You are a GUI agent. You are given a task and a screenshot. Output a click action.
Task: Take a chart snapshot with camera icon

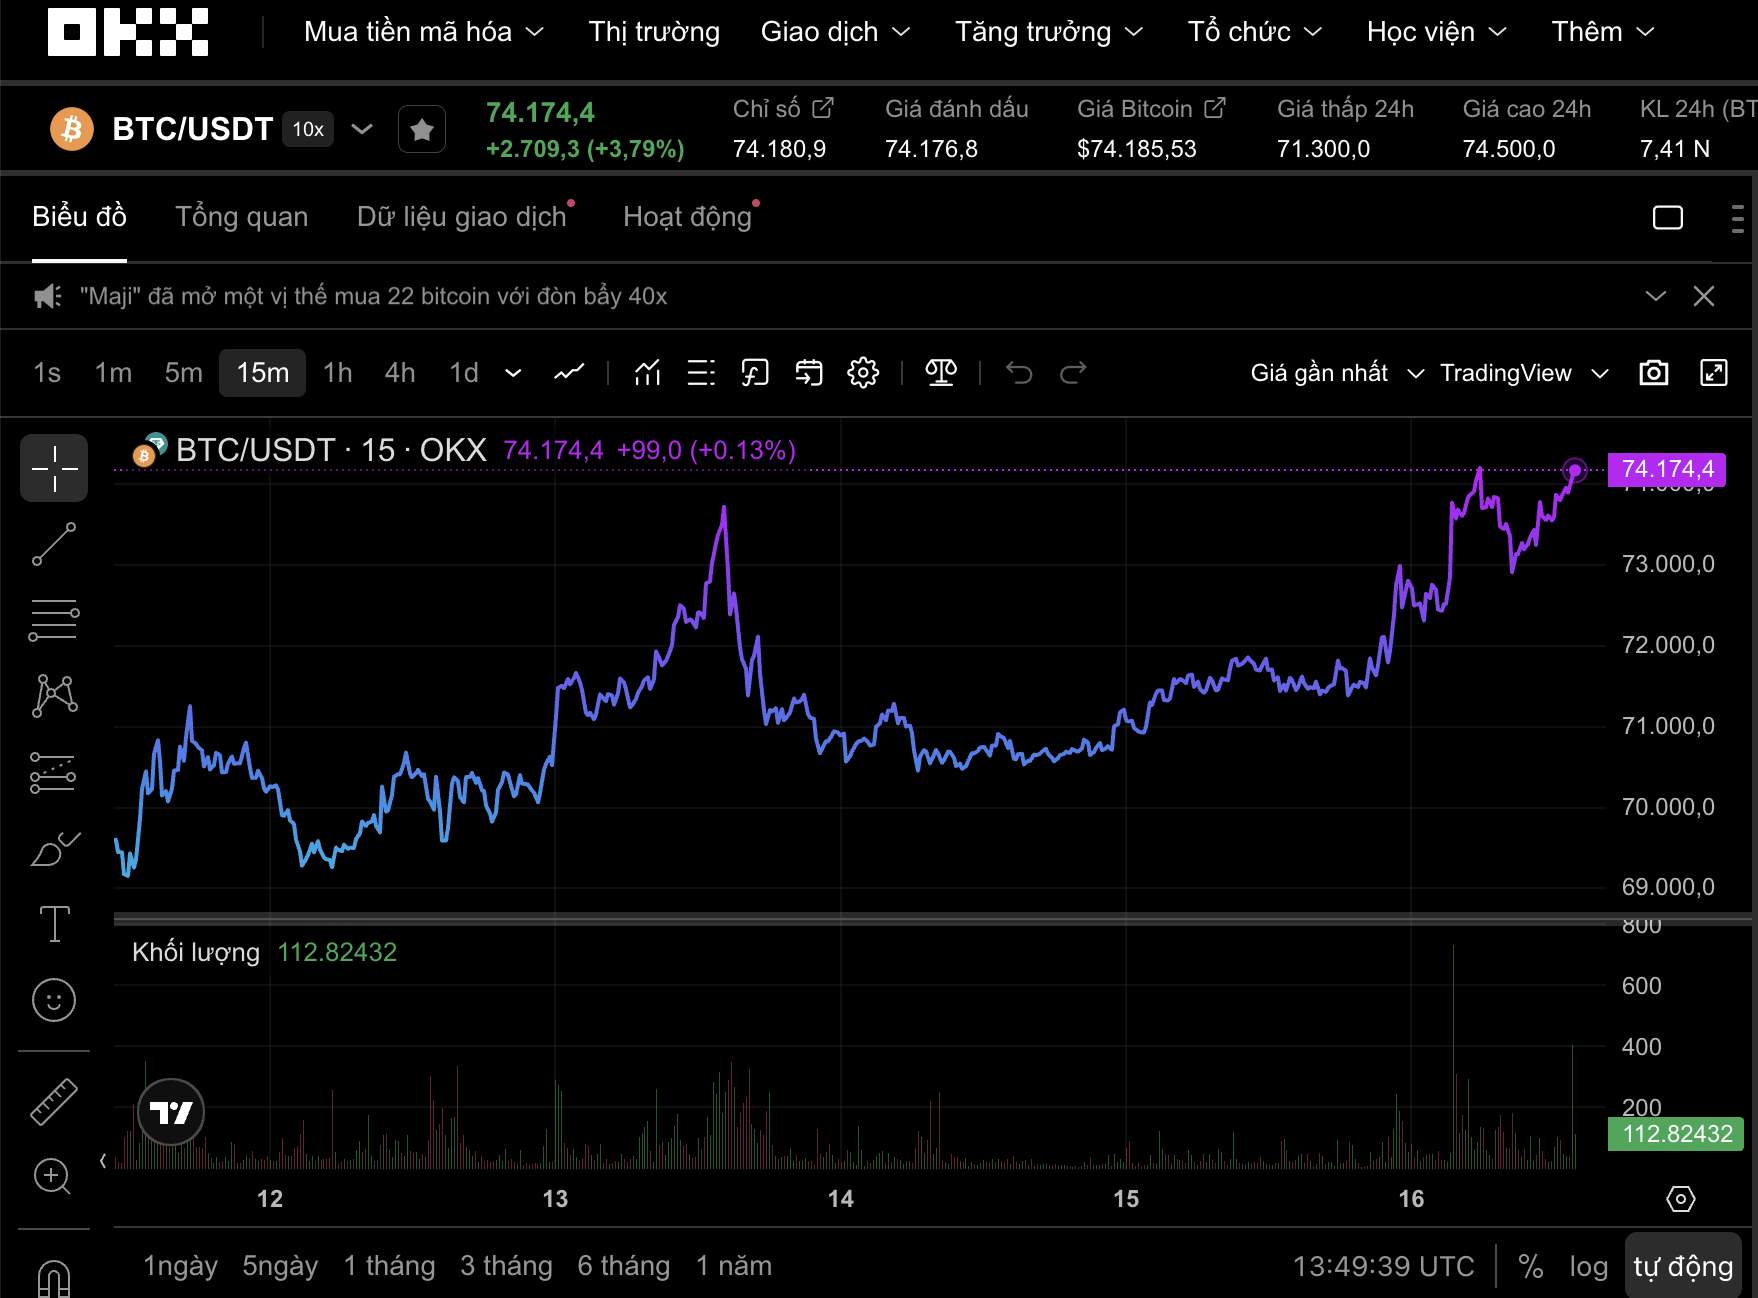coord(1653,372)
